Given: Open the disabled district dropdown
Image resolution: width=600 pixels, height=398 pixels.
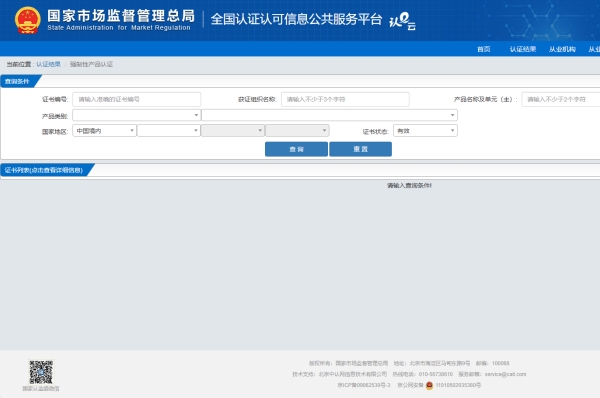Looking at the screenshot, I should pyautogui.click(x=297, y=130).
